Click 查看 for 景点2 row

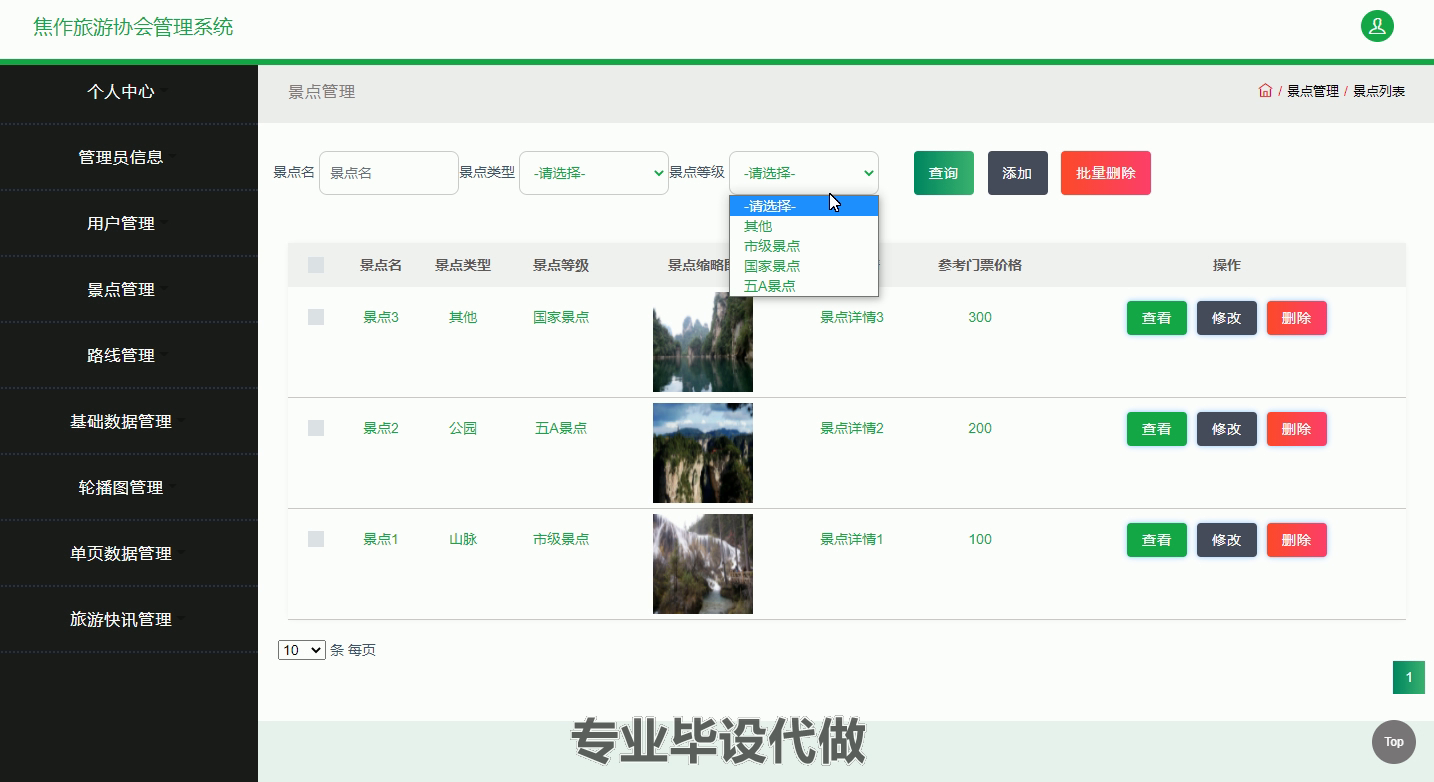(x=1157, y=429)
